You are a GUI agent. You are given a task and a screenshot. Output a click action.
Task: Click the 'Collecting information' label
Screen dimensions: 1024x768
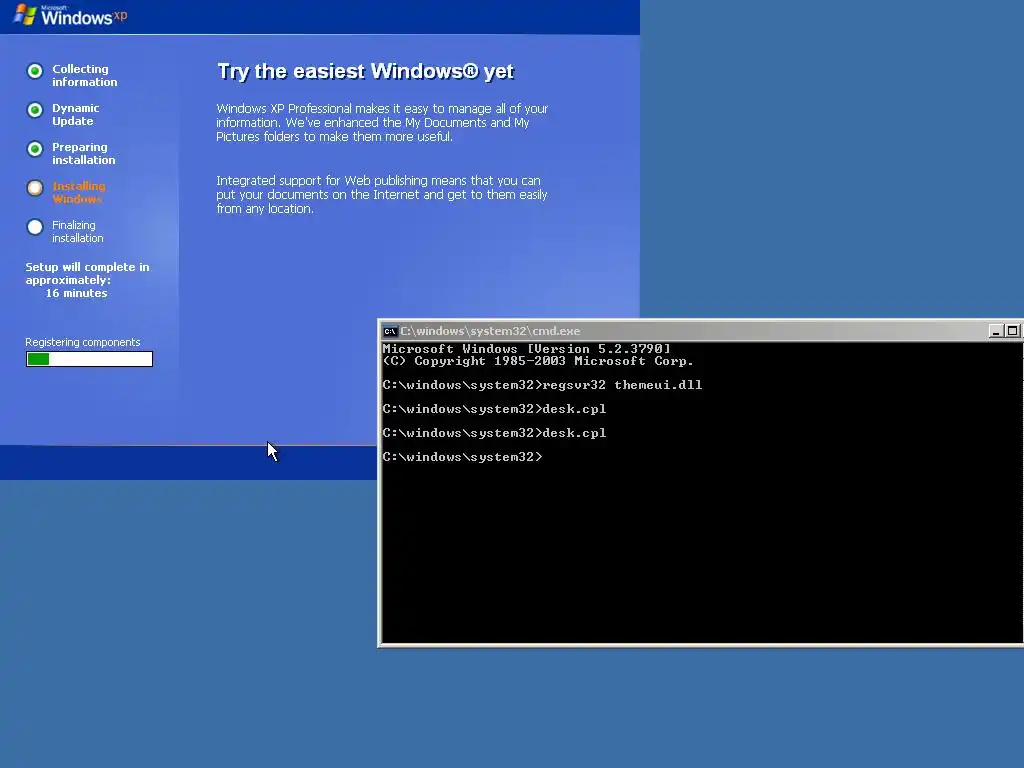pyautogui.click(x=84, y=75)
